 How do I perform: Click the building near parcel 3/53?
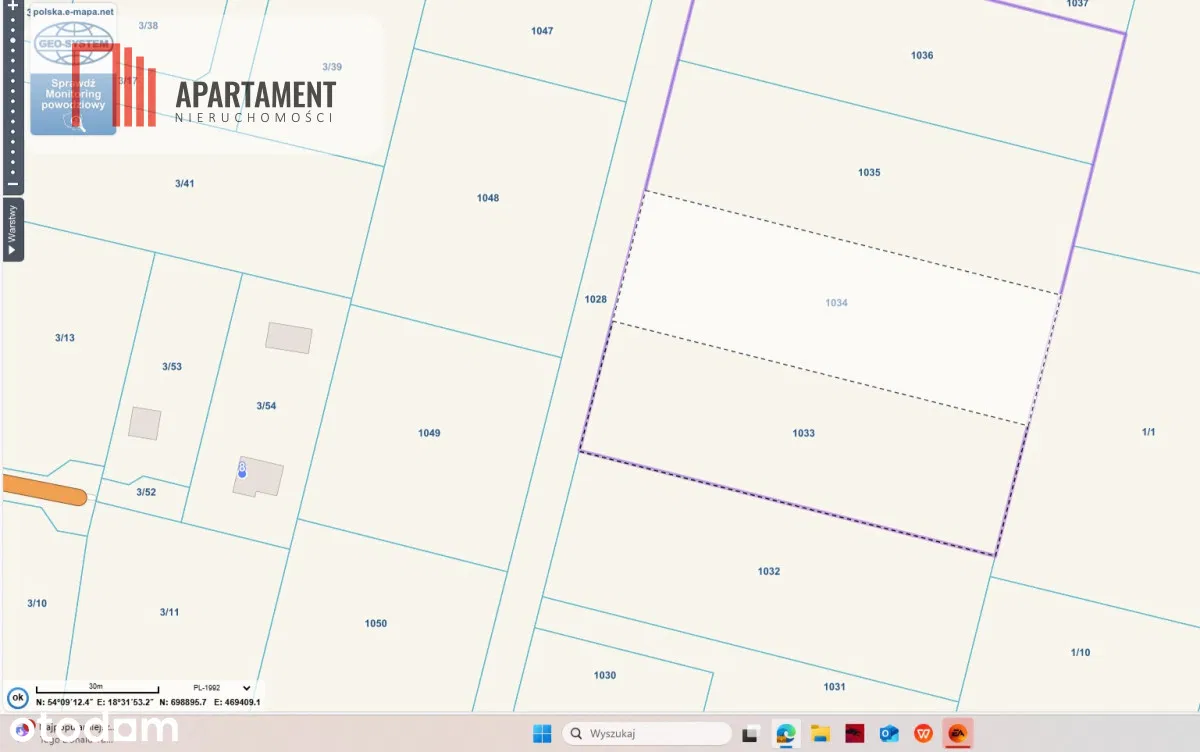(144, 423)
